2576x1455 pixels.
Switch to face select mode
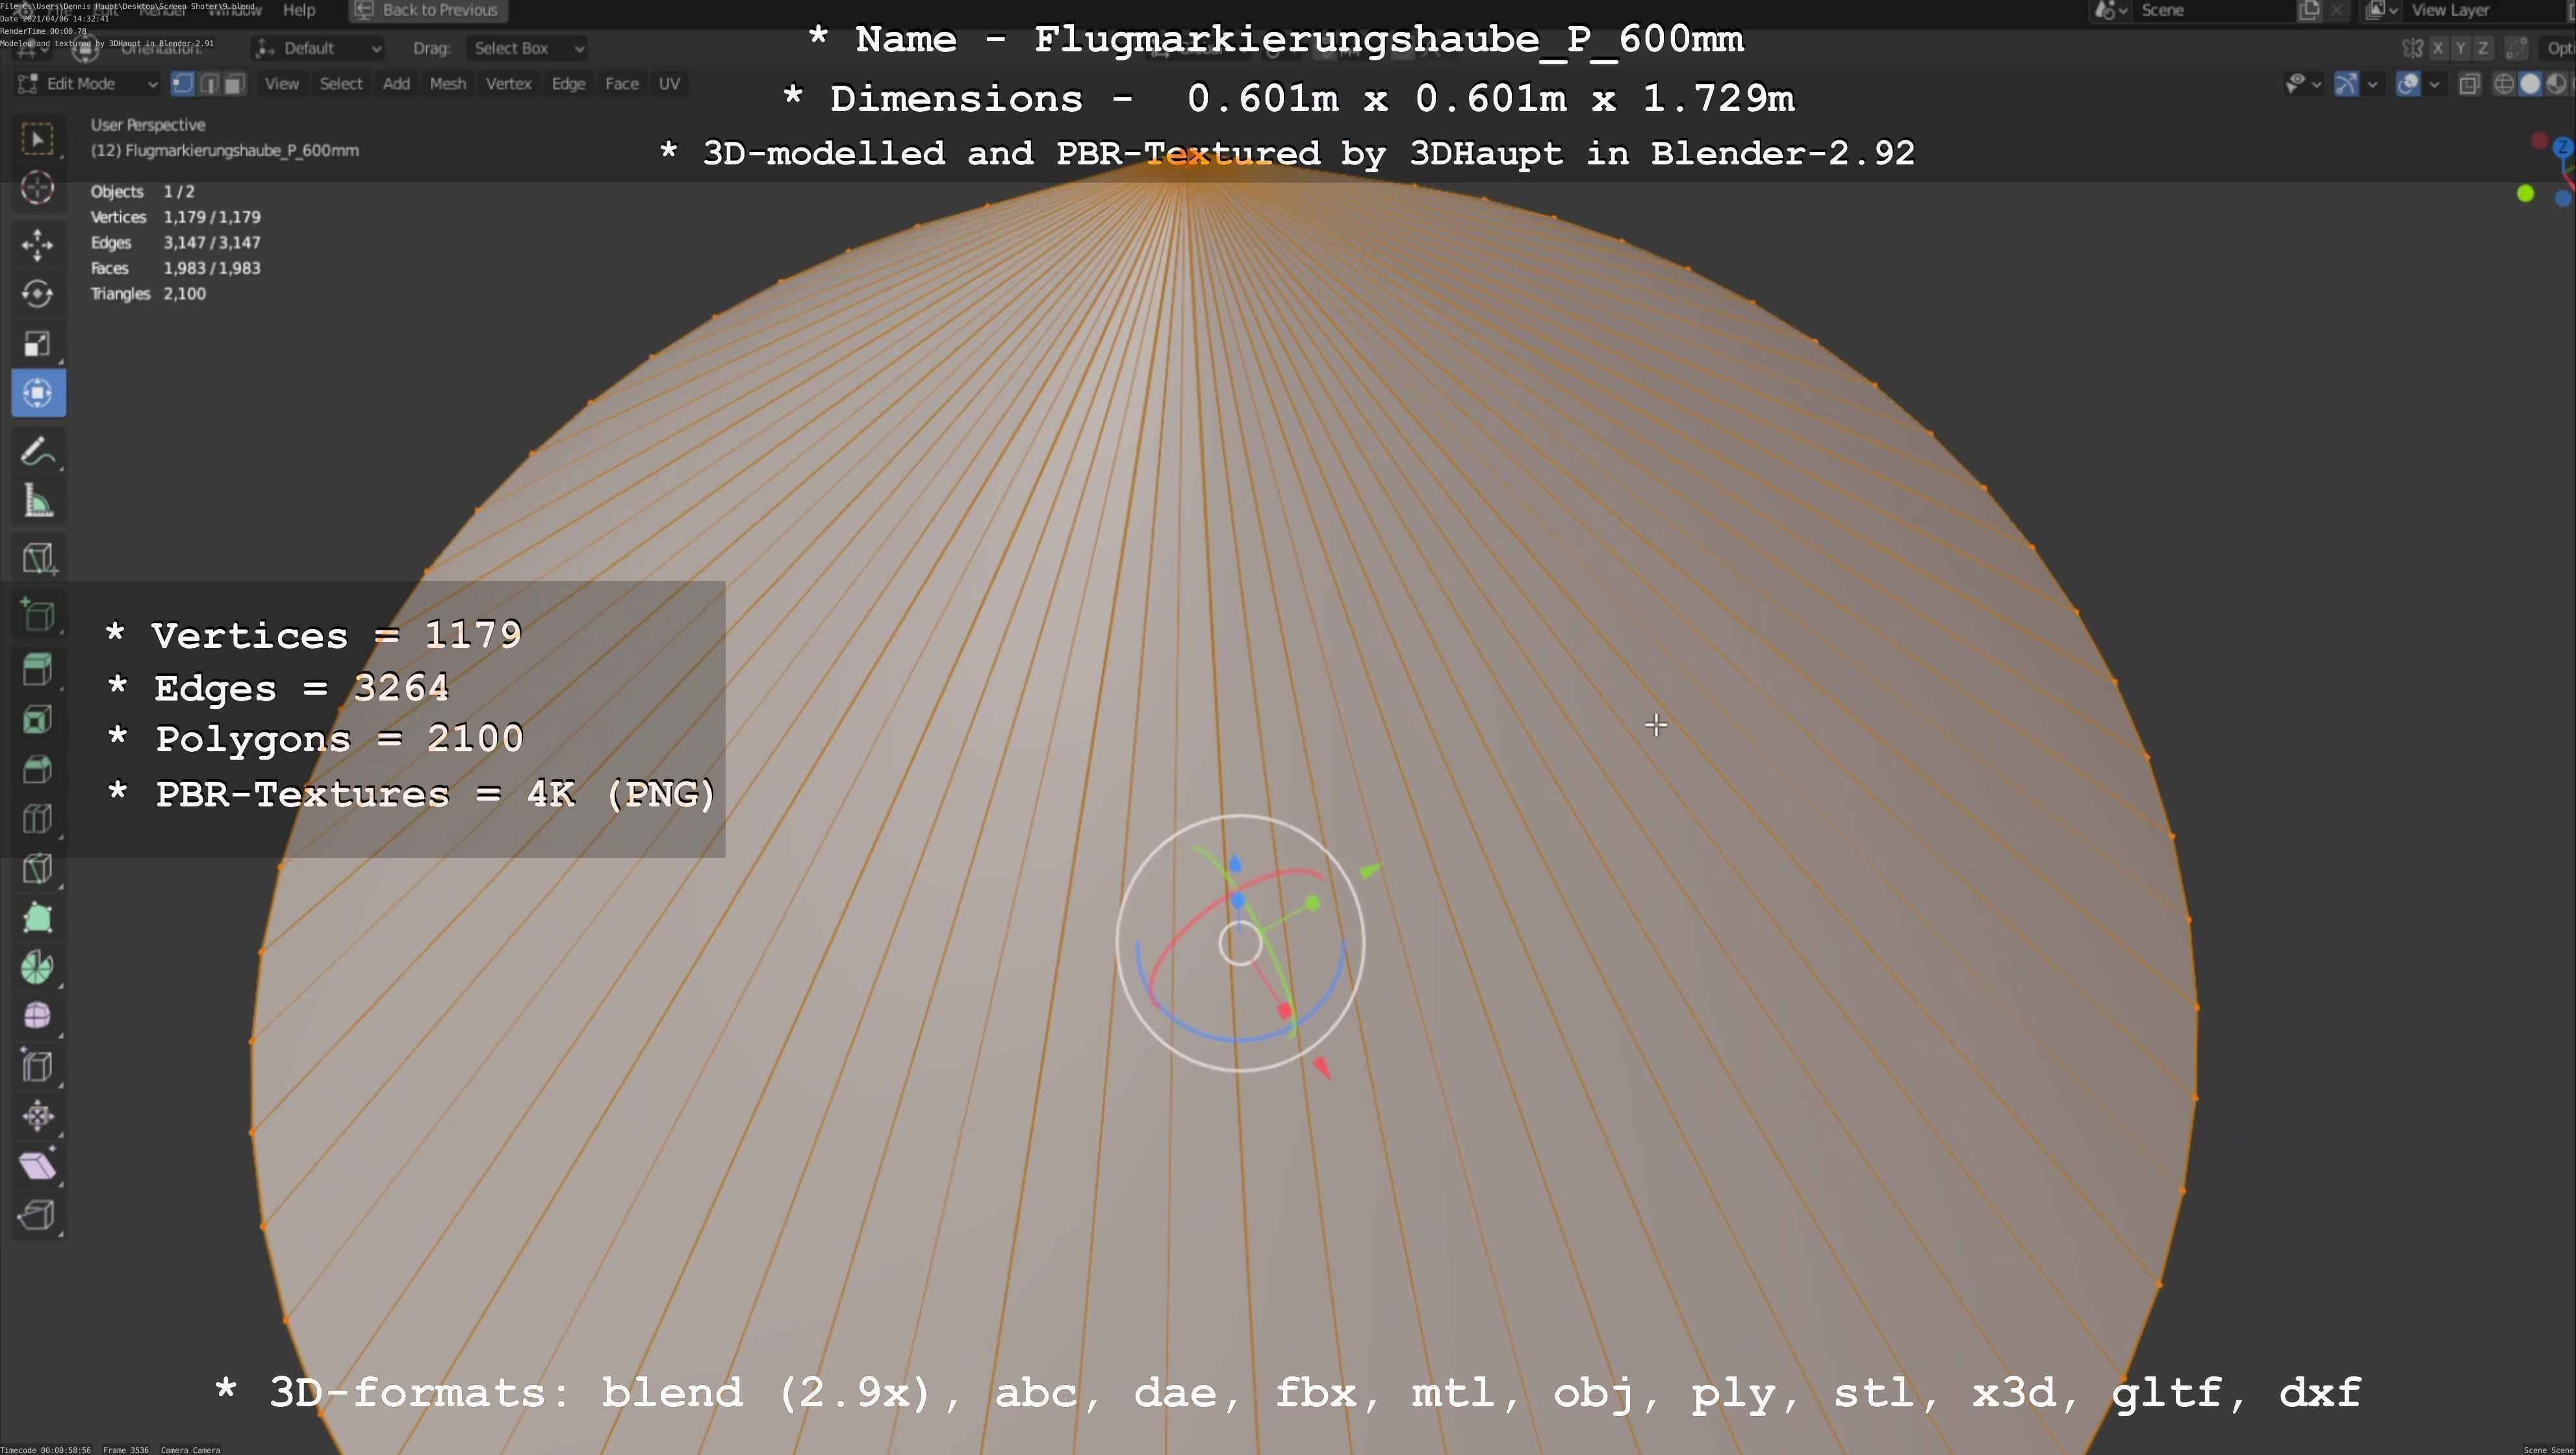coord(234,84)
